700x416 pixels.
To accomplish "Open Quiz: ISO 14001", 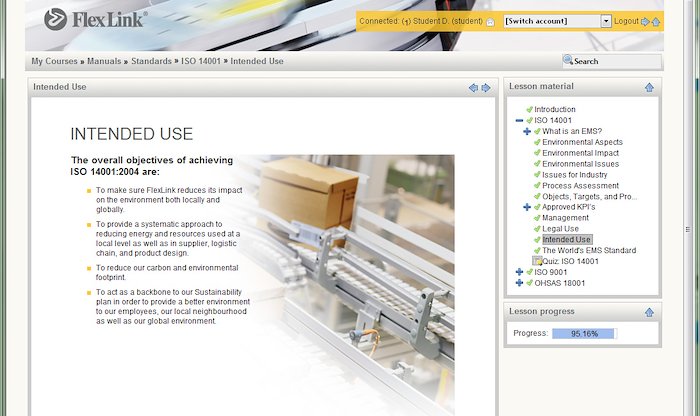I will coord(571,261).
